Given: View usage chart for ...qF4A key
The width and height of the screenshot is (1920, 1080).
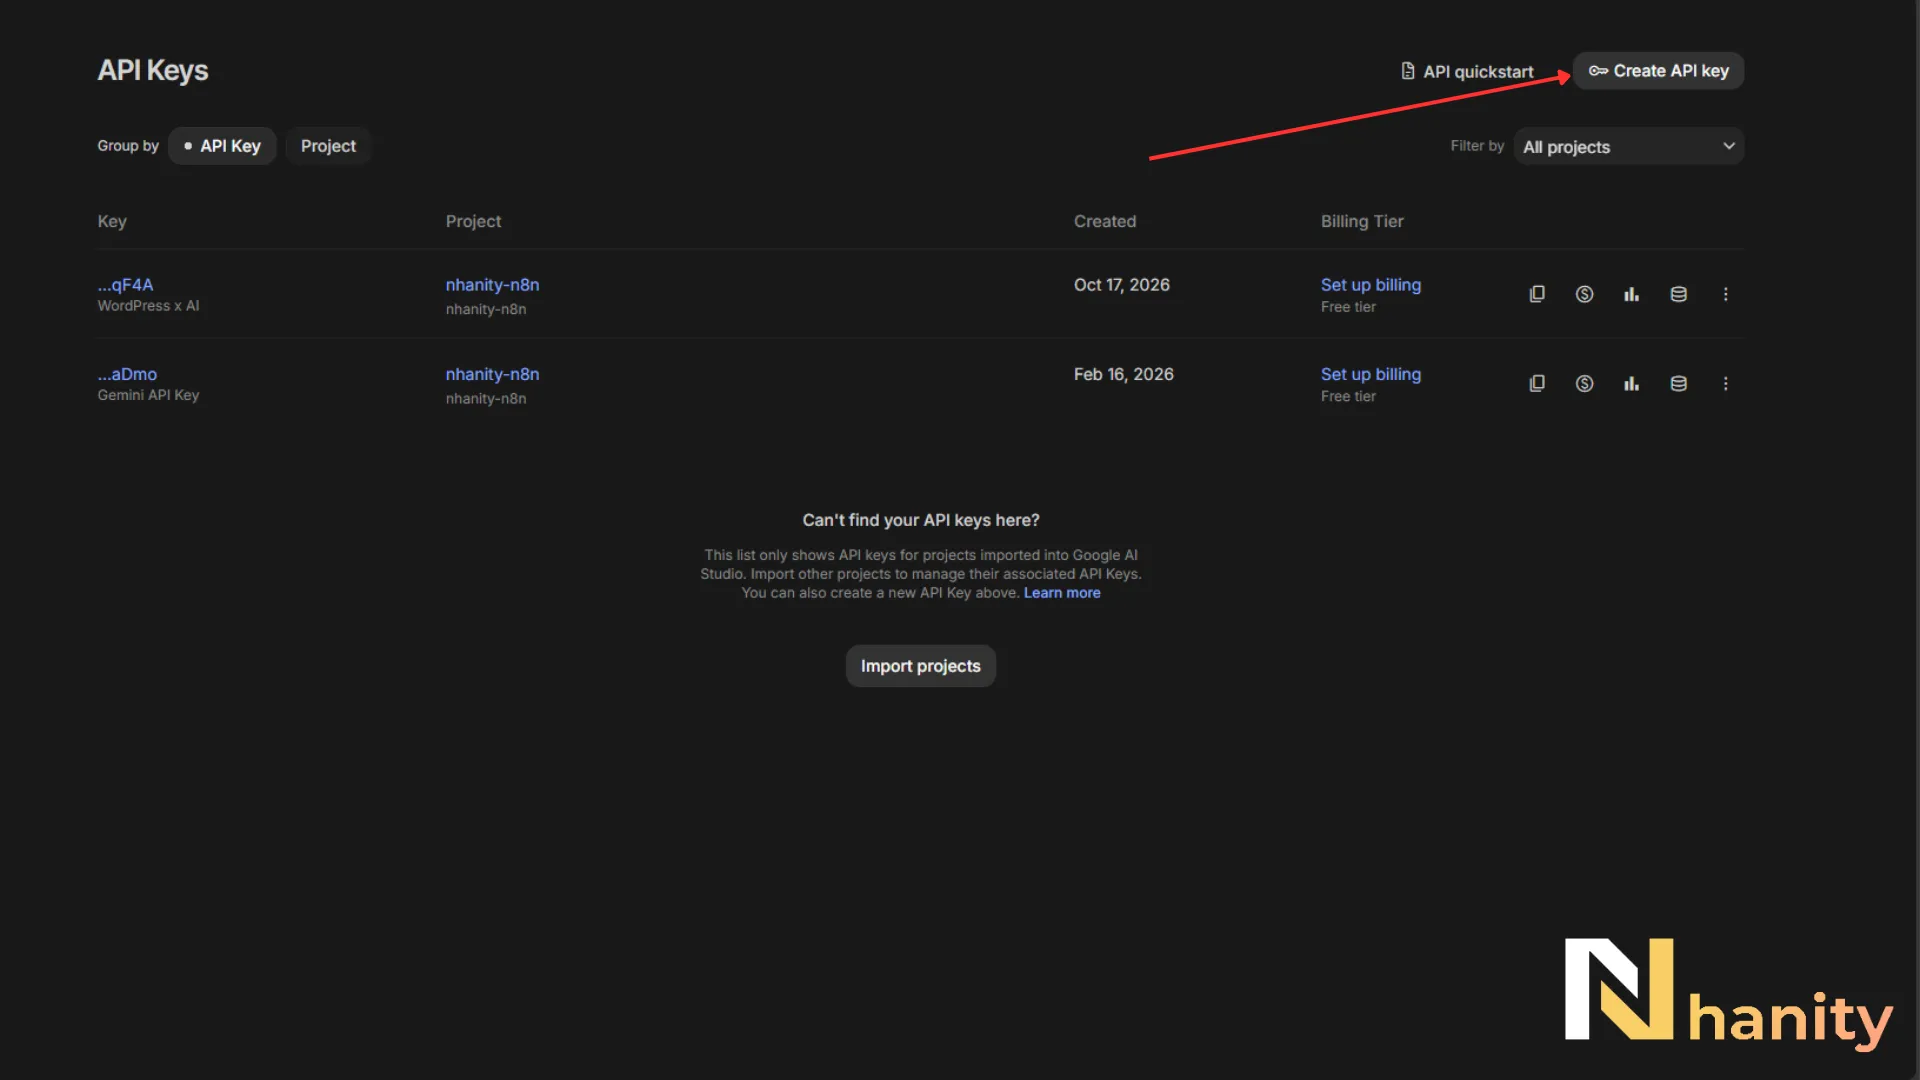Looking at the screenshot, I should pyautogui.click(x=1631, y=294).
